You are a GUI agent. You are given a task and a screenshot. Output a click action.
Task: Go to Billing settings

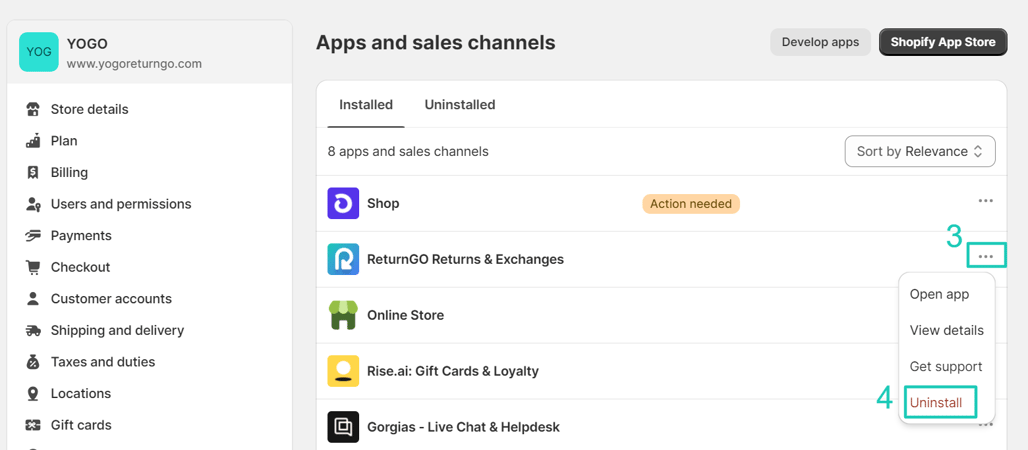69,172
